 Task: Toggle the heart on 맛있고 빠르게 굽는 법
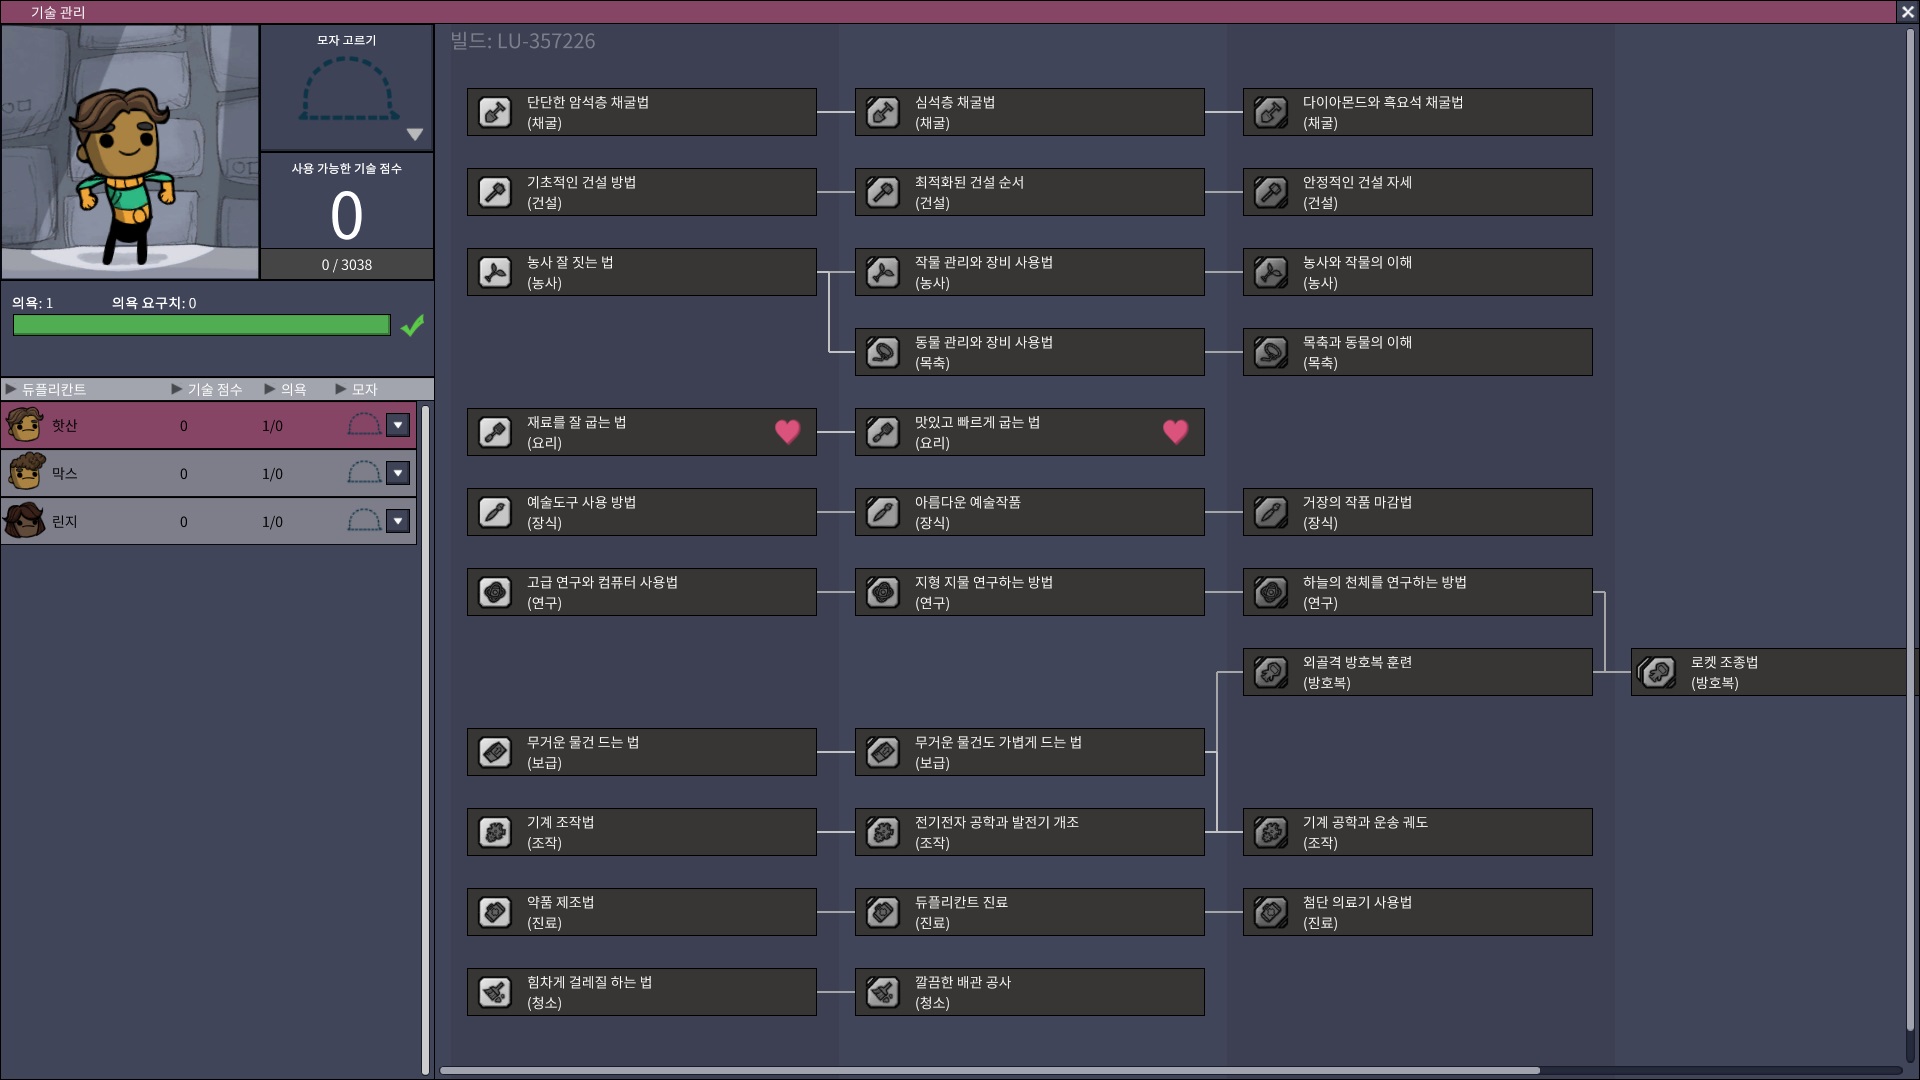pos(1176,431)
